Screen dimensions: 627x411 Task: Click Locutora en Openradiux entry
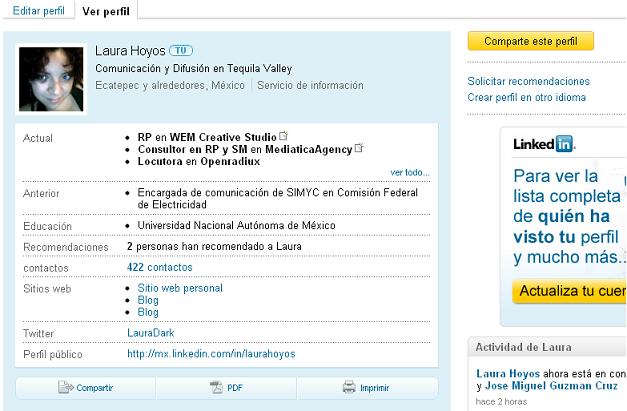[x=199, y=161]
